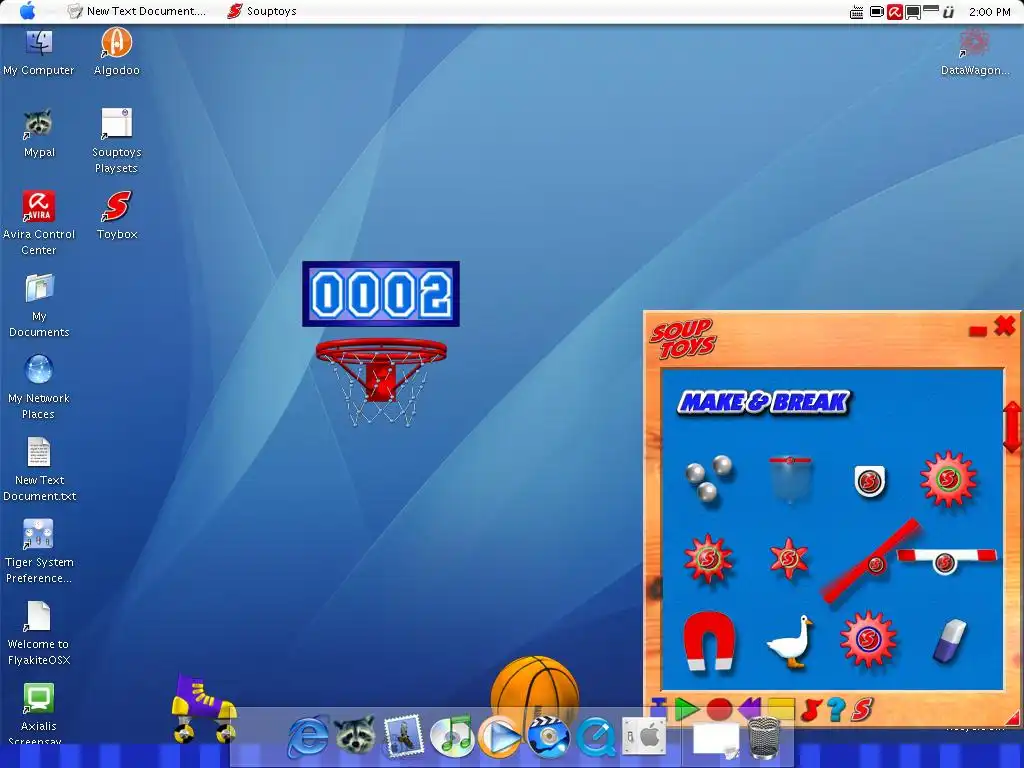
Task: Open the Algodoo desktop icon
Action: click(116, 52)
